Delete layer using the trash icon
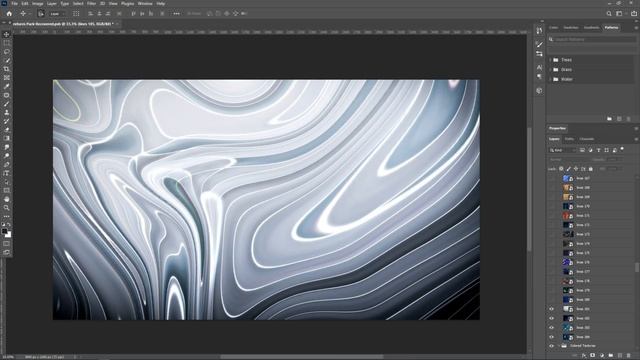The image size is (640, 360). coord(629,356)
